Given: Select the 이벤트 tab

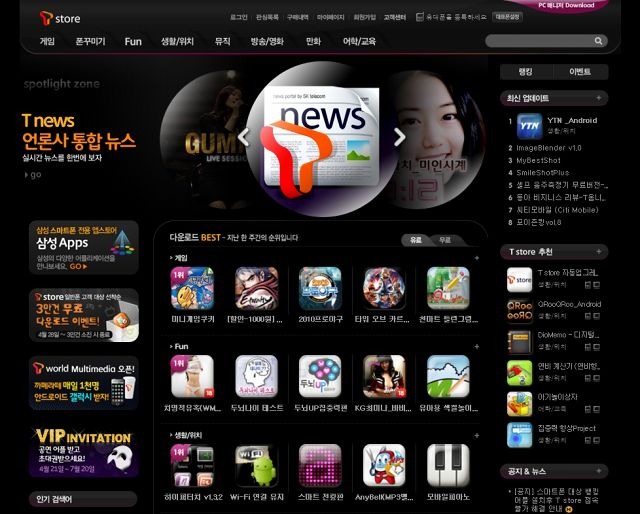Looking at the screenshot, I should tap(580, 72).
